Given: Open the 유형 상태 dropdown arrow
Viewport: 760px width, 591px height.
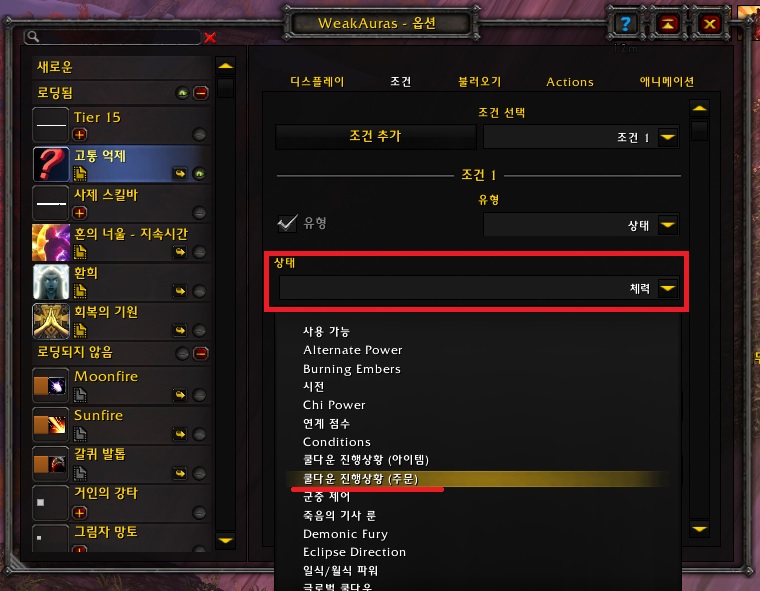Looking at the screenshot, I should [x=668, y=225].
